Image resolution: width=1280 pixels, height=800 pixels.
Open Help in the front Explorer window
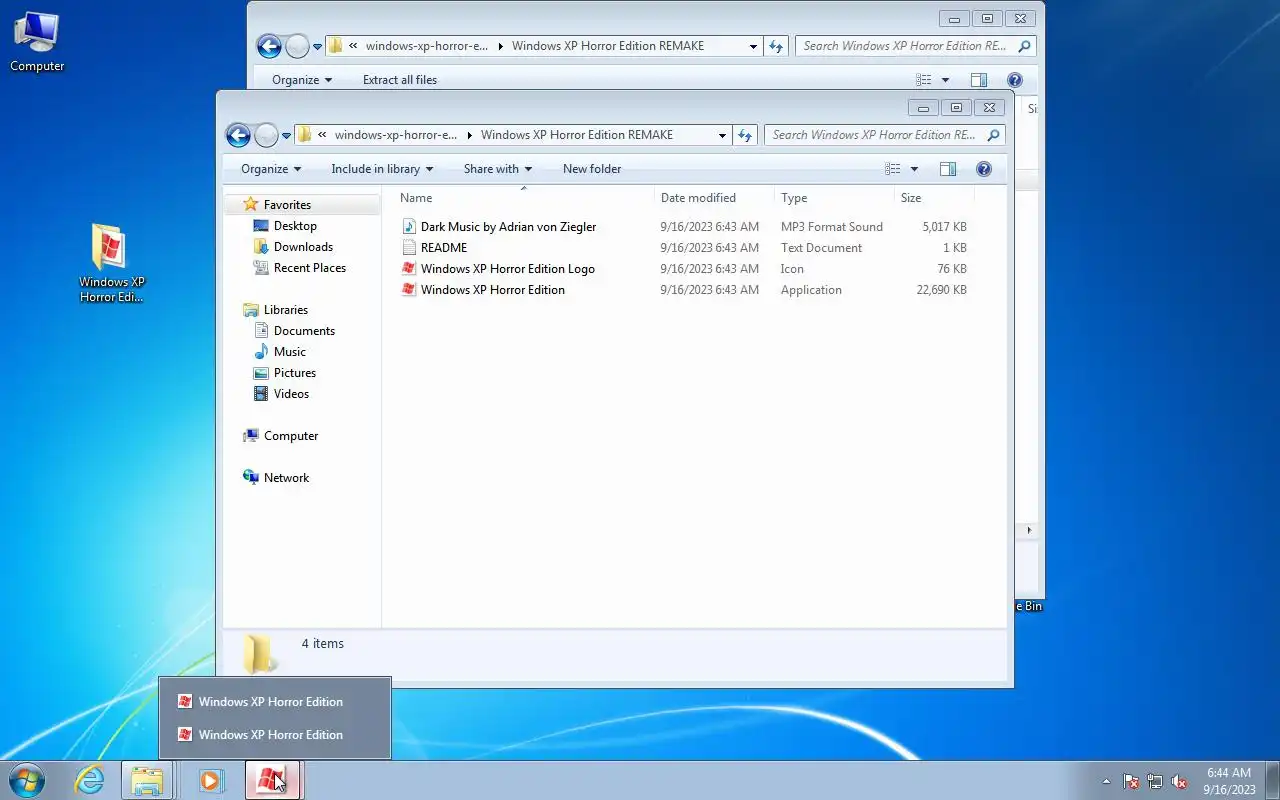tap(984, 169)
